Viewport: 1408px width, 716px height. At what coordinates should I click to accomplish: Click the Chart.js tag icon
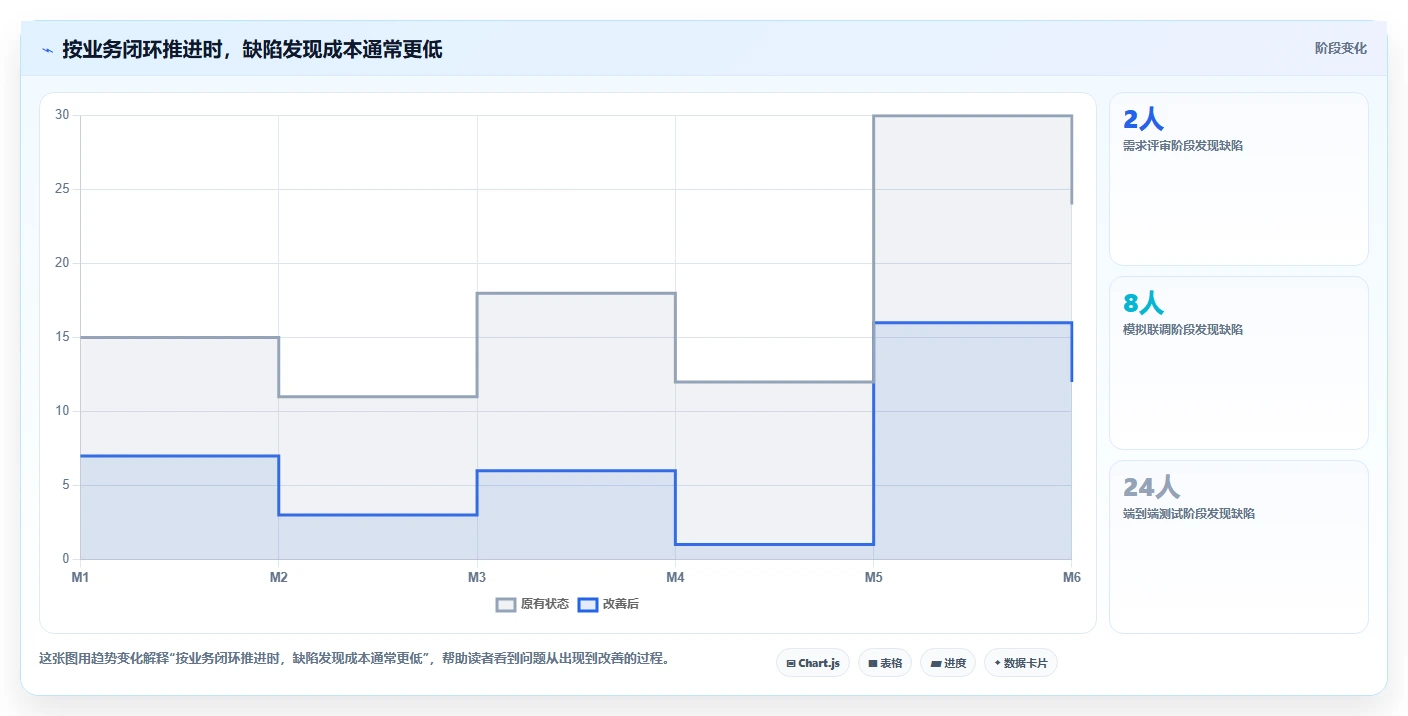791,663
